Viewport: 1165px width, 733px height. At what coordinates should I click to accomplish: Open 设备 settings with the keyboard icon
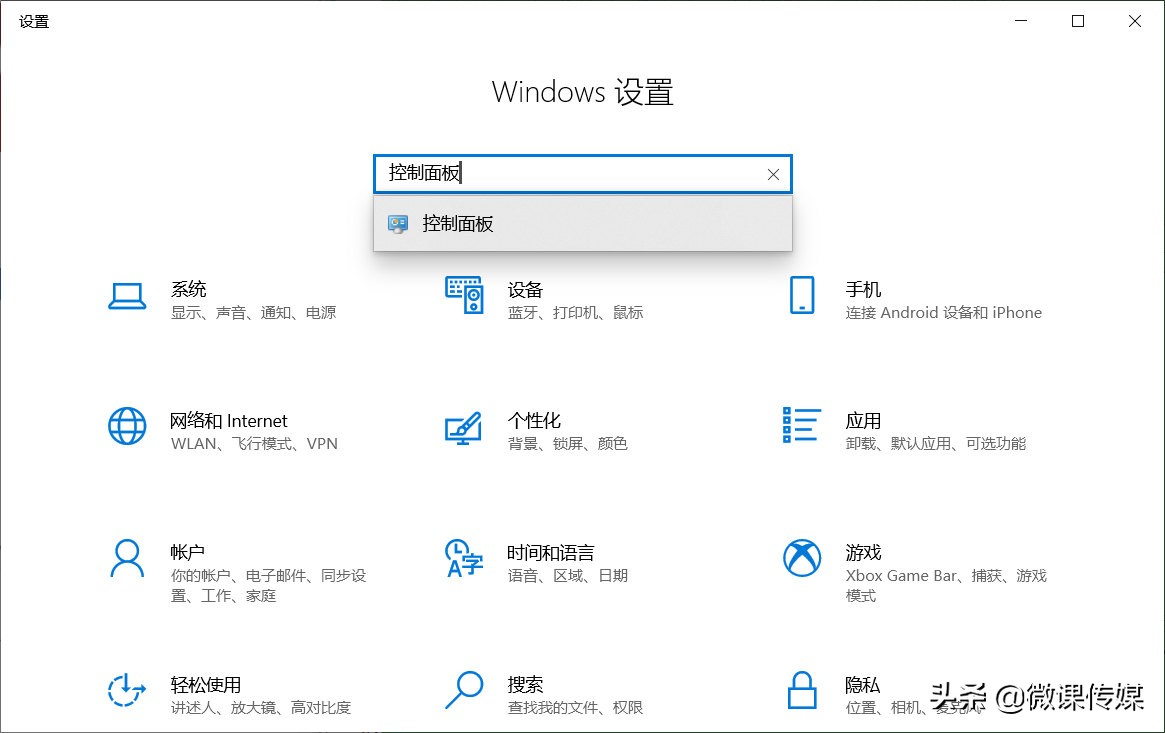[464, 297]
